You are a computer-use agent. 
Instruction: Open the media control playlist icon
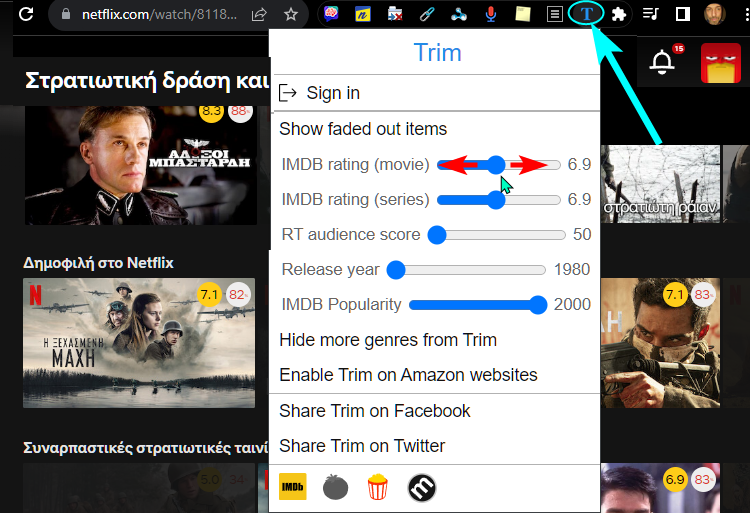[x=651, y=14]
